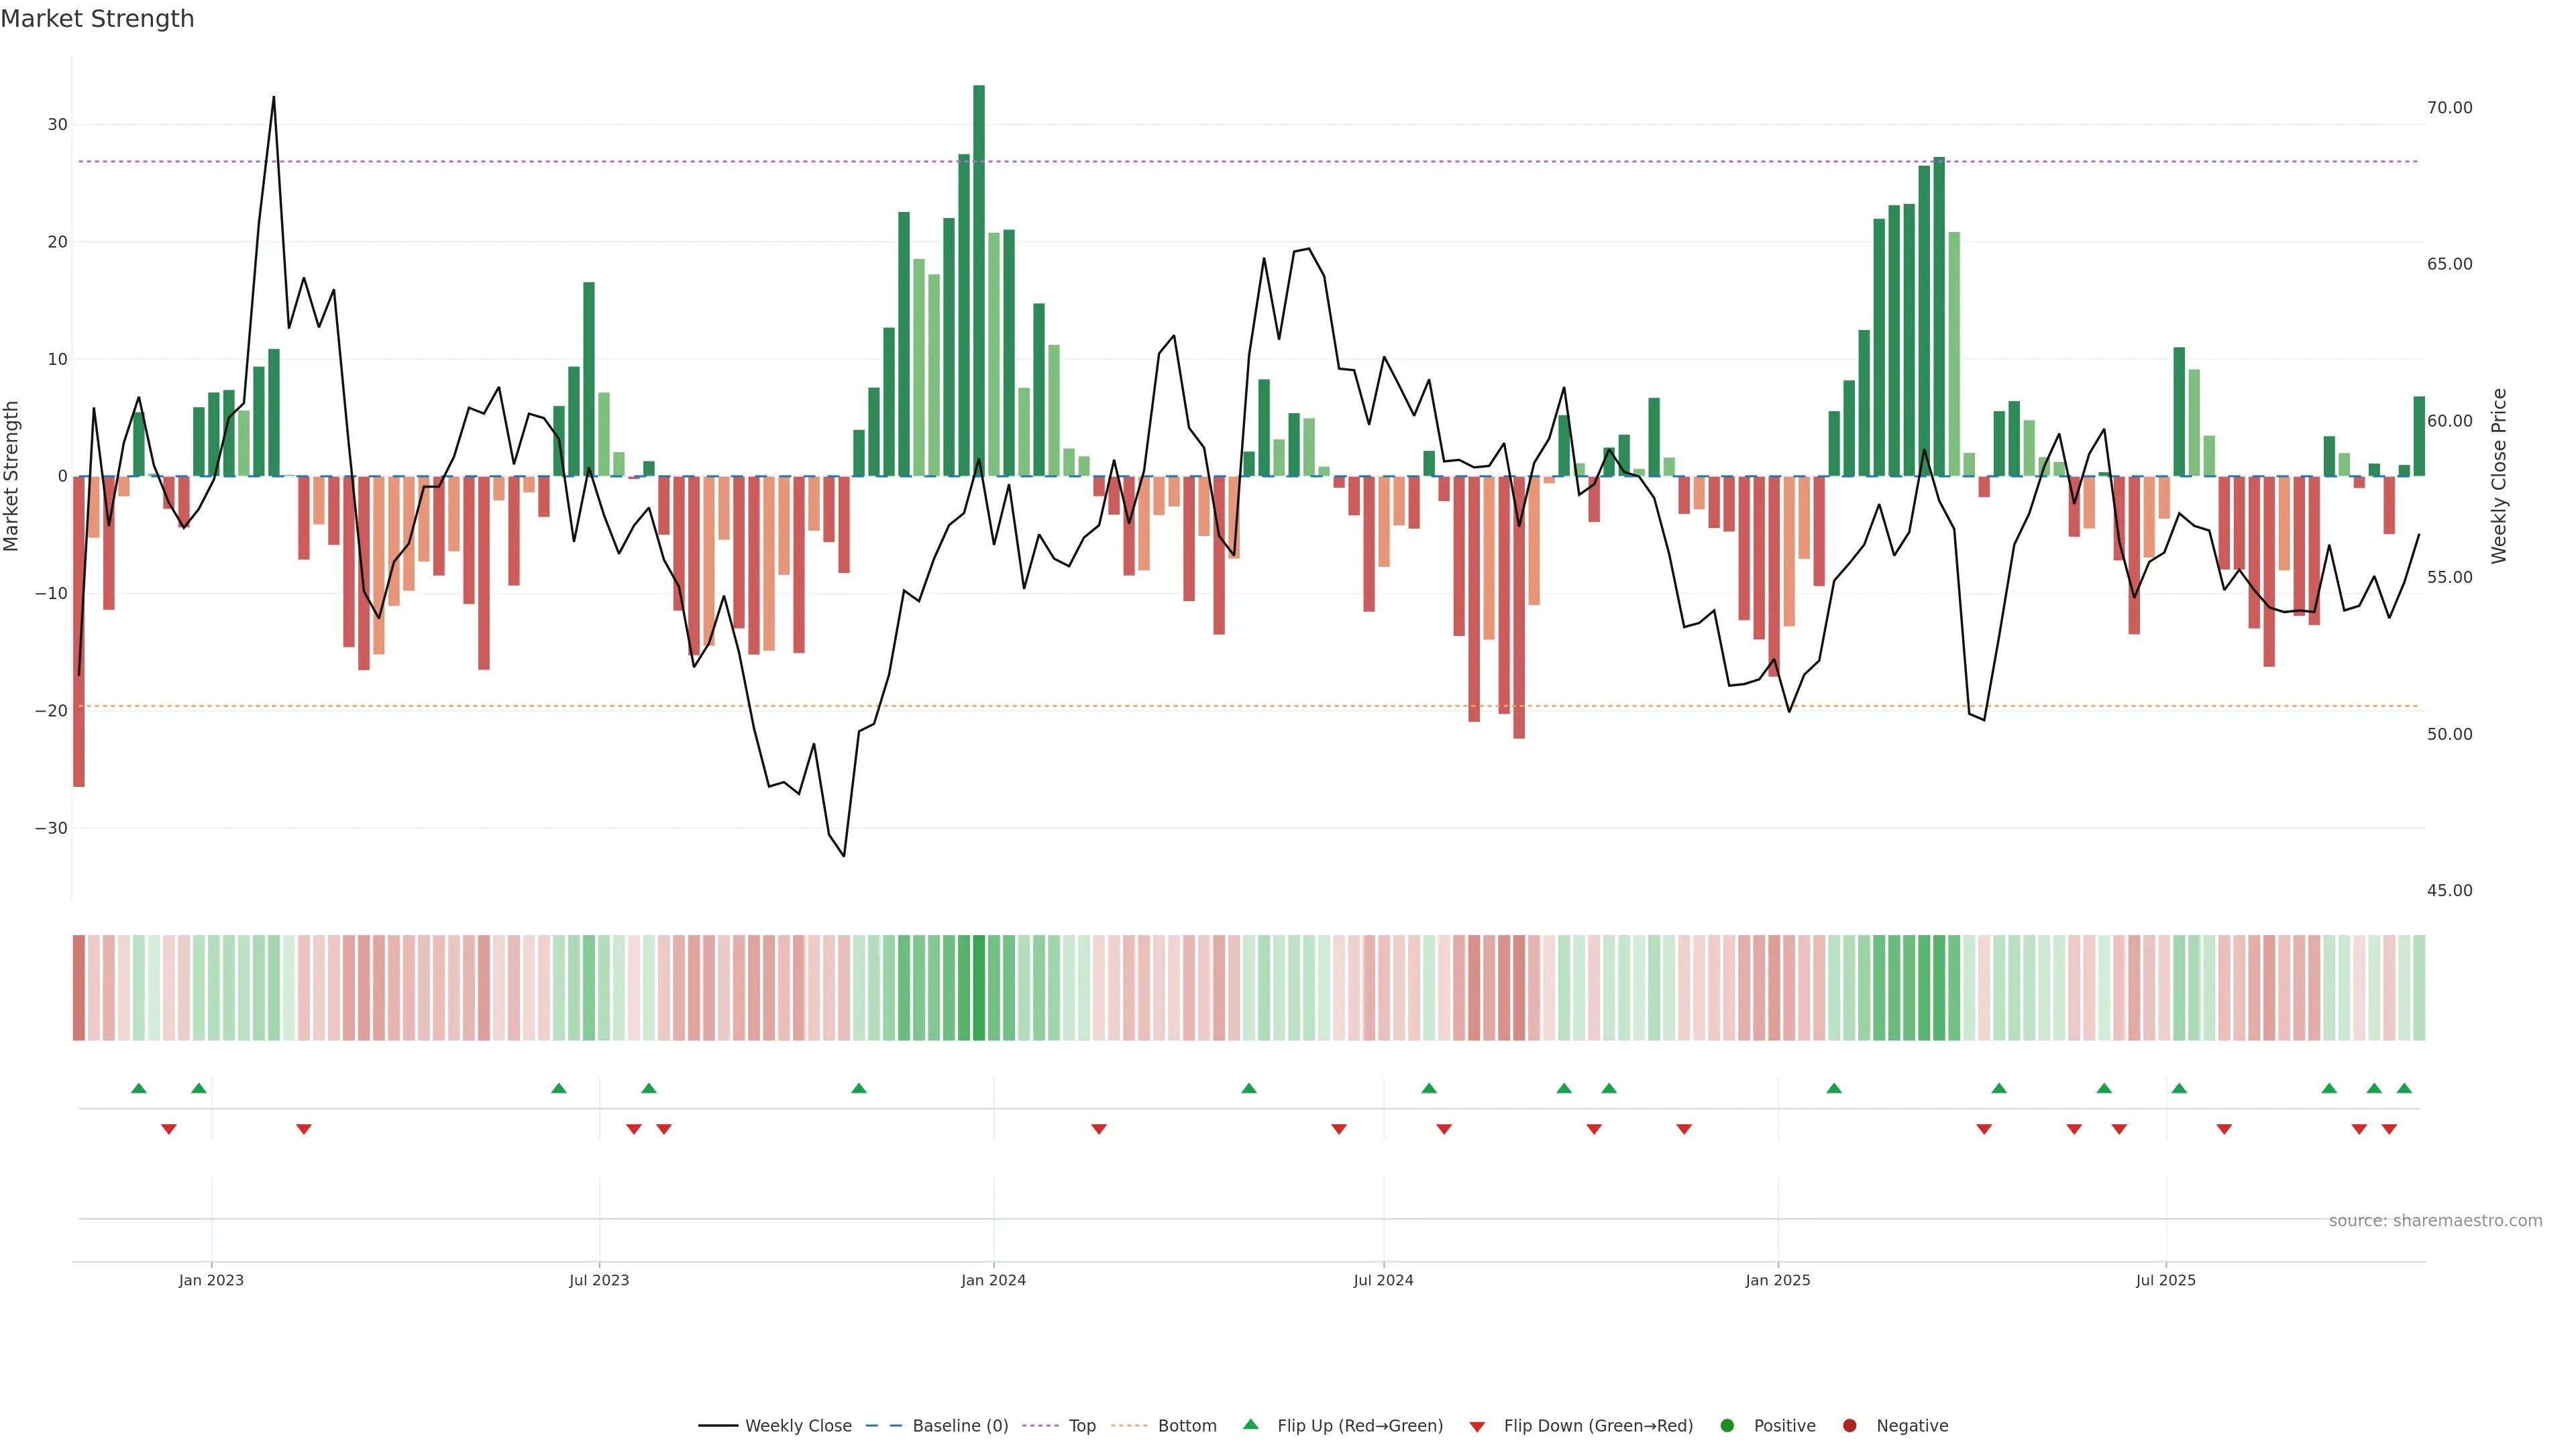This screenshot has width=2576, height=1449.
Task: Click the Weekly Close Price axis title
Action: coord(2500,476)
